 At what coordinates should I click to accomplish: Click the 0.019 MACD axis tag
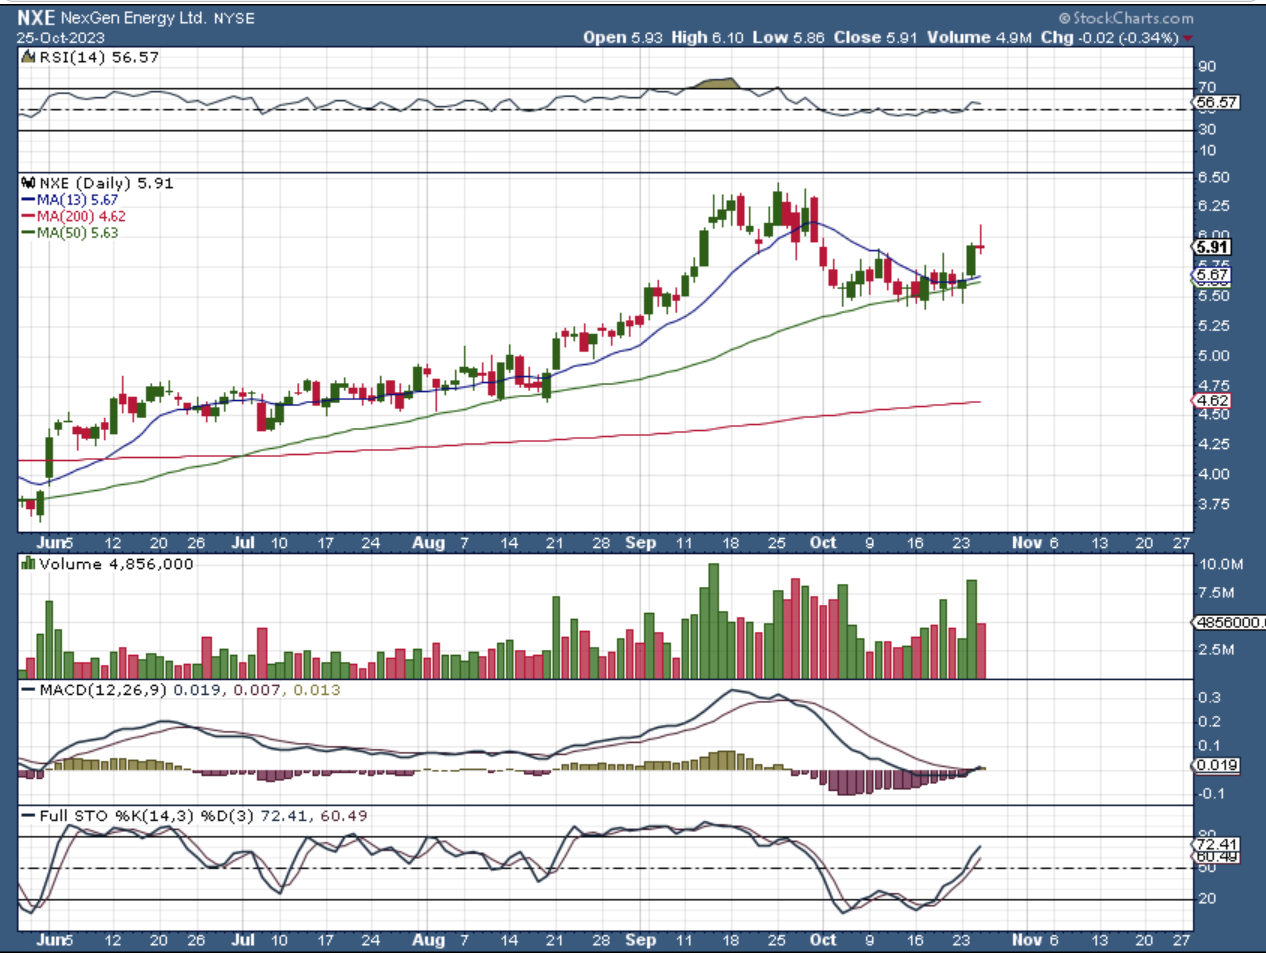[x=1217, y=765]
